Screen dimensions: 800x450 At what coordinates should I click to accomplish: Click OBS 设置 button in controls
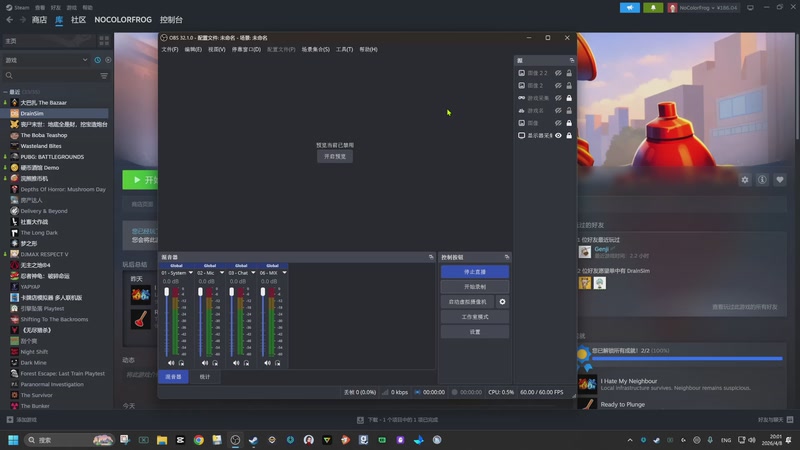pyautogui.click(x=475, y=332)
